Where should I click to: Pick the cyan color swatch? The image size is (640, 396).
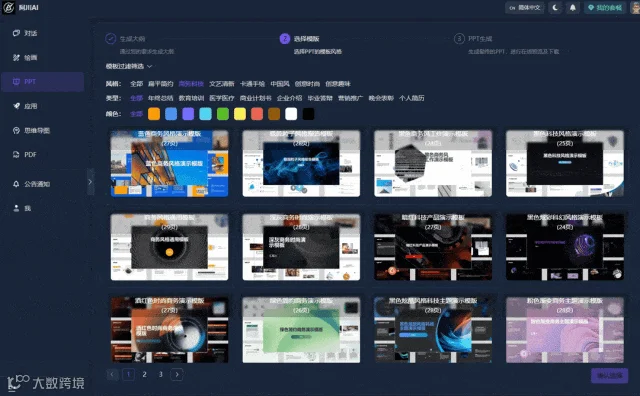(x=205, y=114)
